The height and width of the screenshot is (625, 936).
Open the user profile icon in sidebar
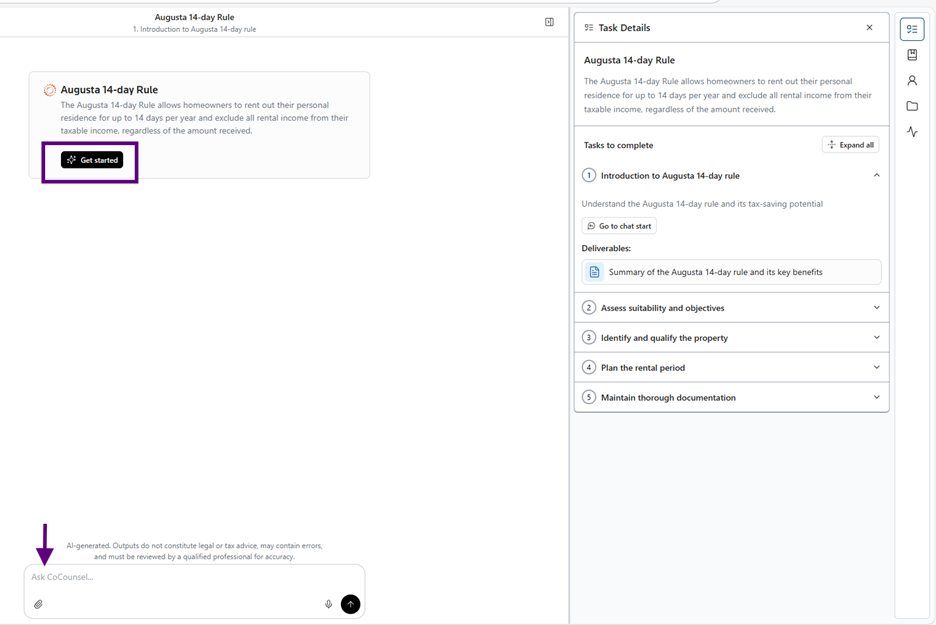912,81
